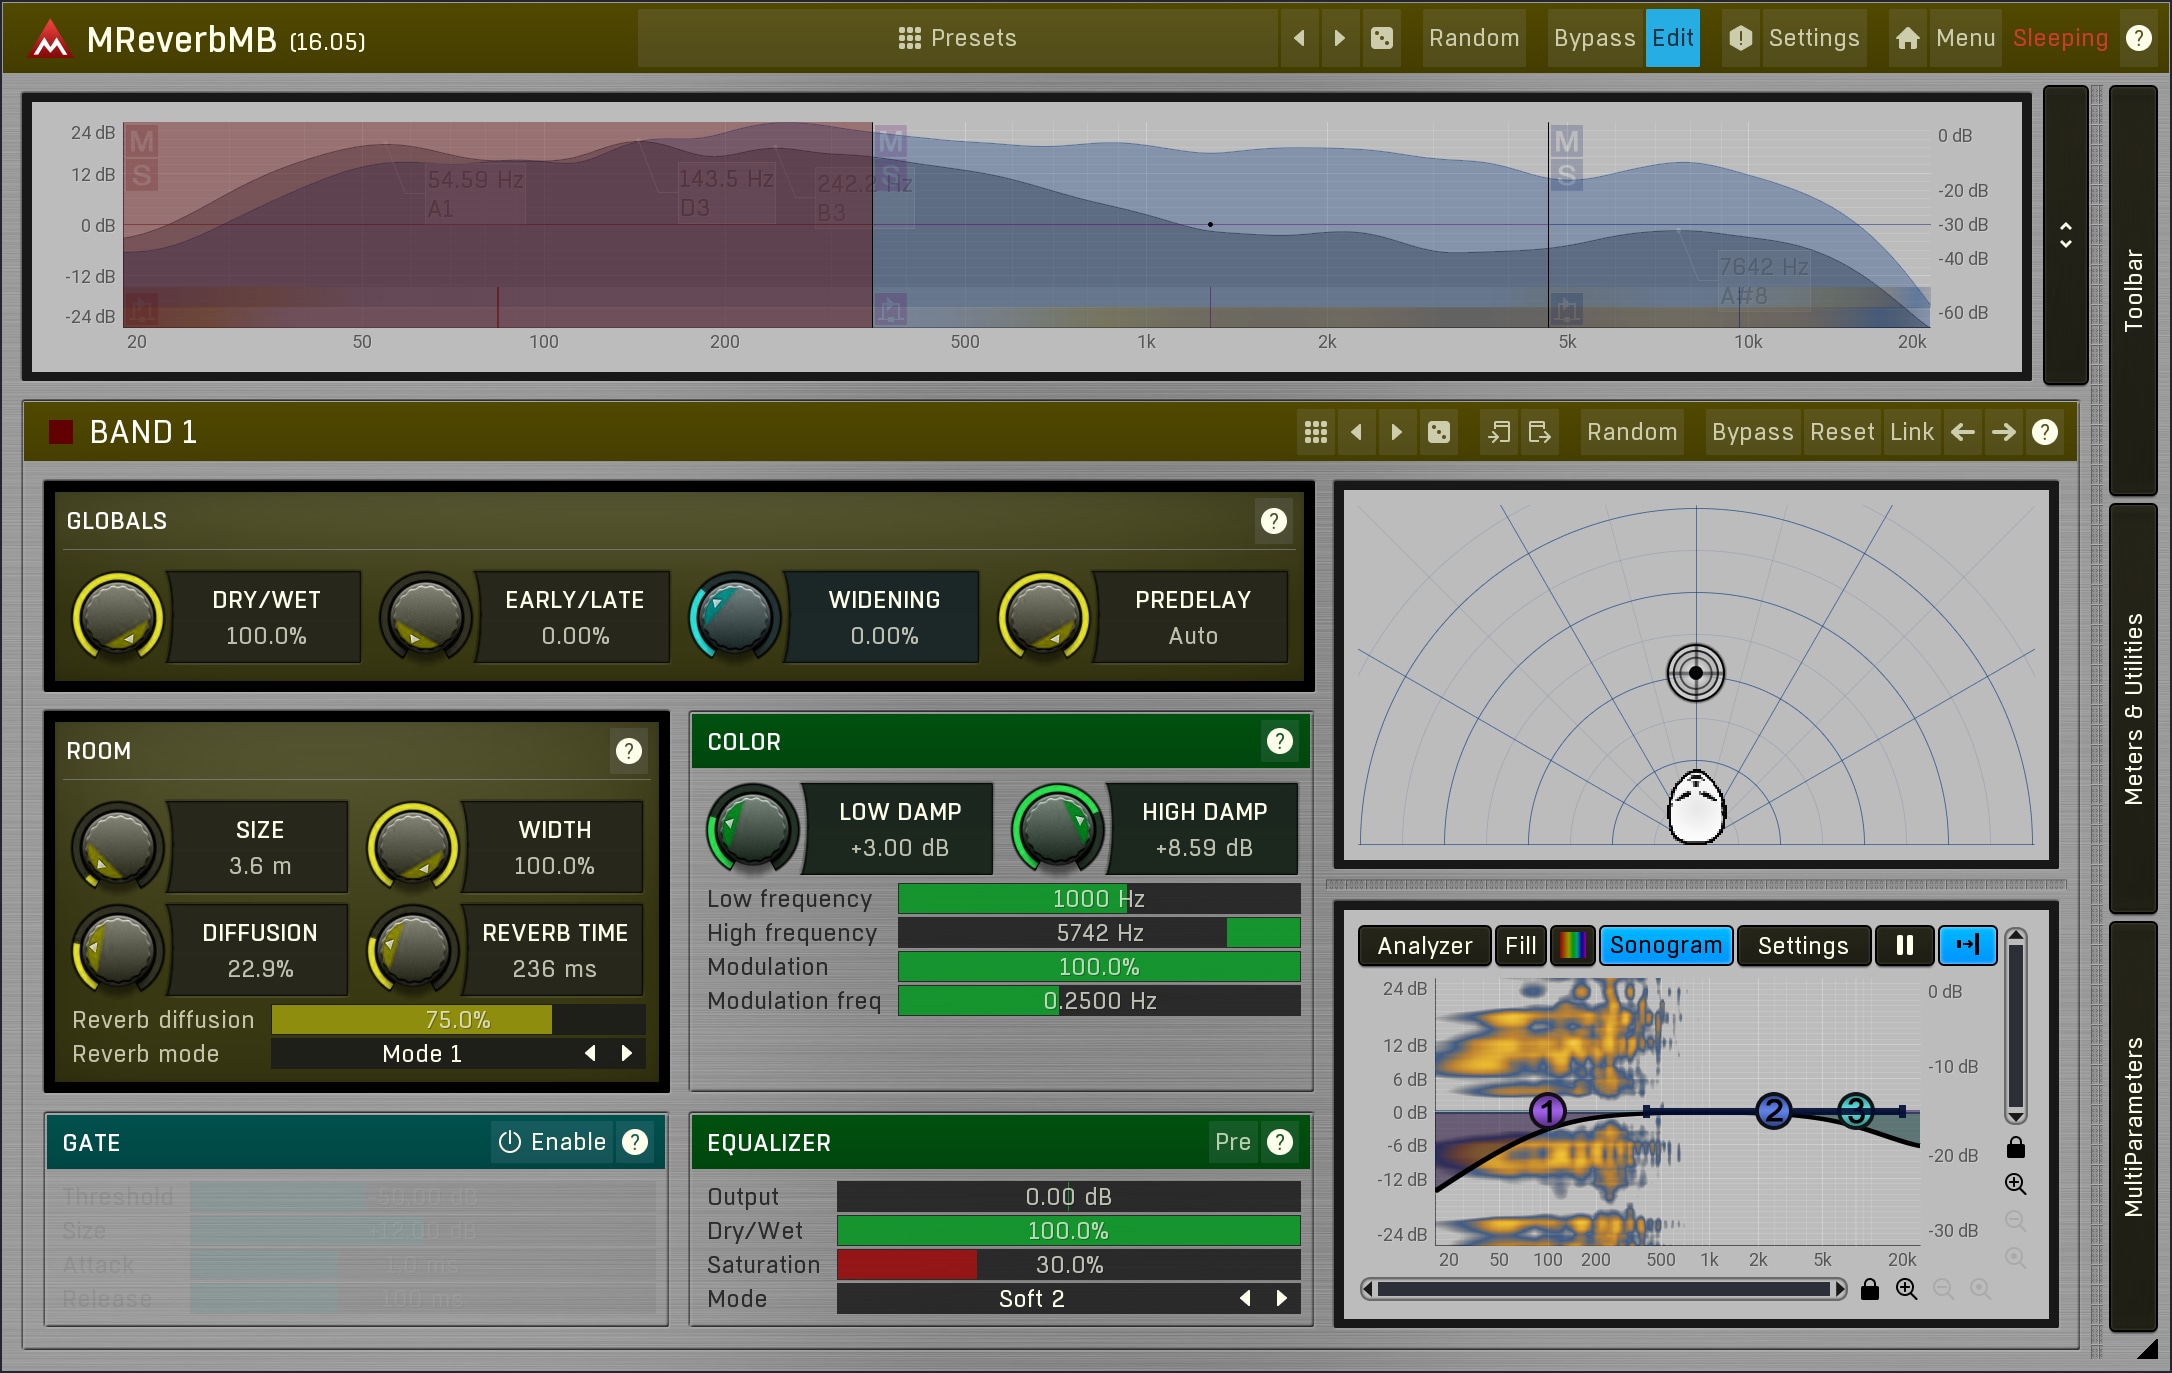
Task: Select next saturation Mode arrow
Action: (x=1282, y=1298)
